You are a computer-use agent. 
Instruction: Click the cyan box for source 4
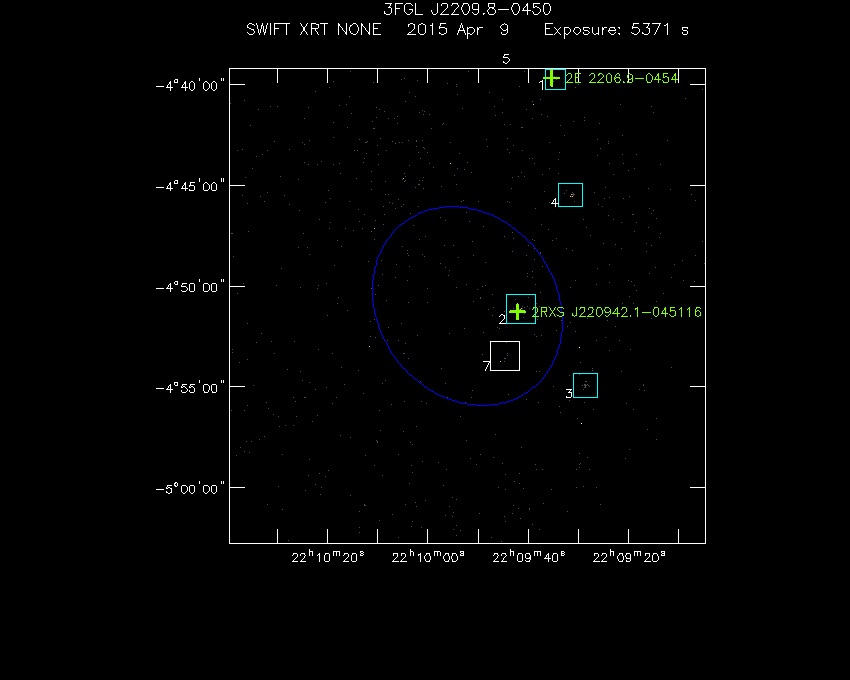point(570,195)
